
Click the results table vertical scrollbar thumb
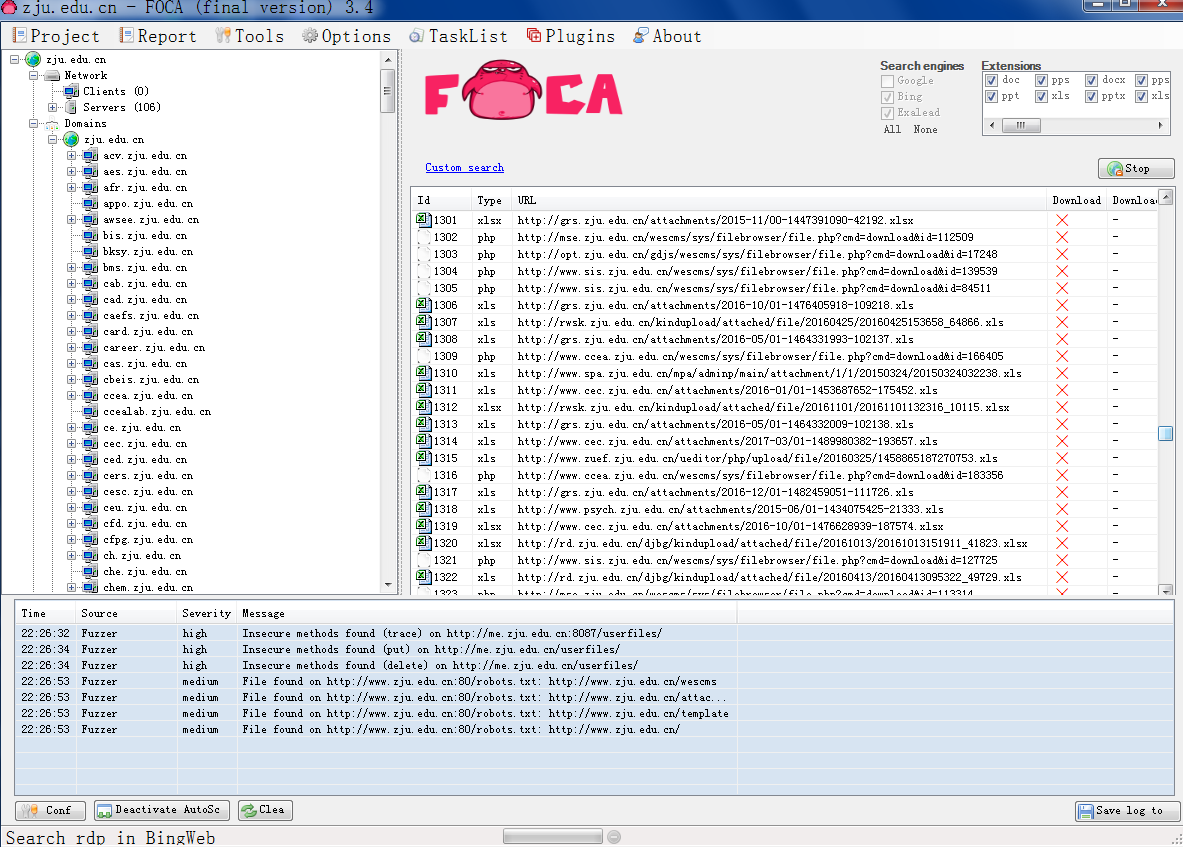[x=1166, y=434]
